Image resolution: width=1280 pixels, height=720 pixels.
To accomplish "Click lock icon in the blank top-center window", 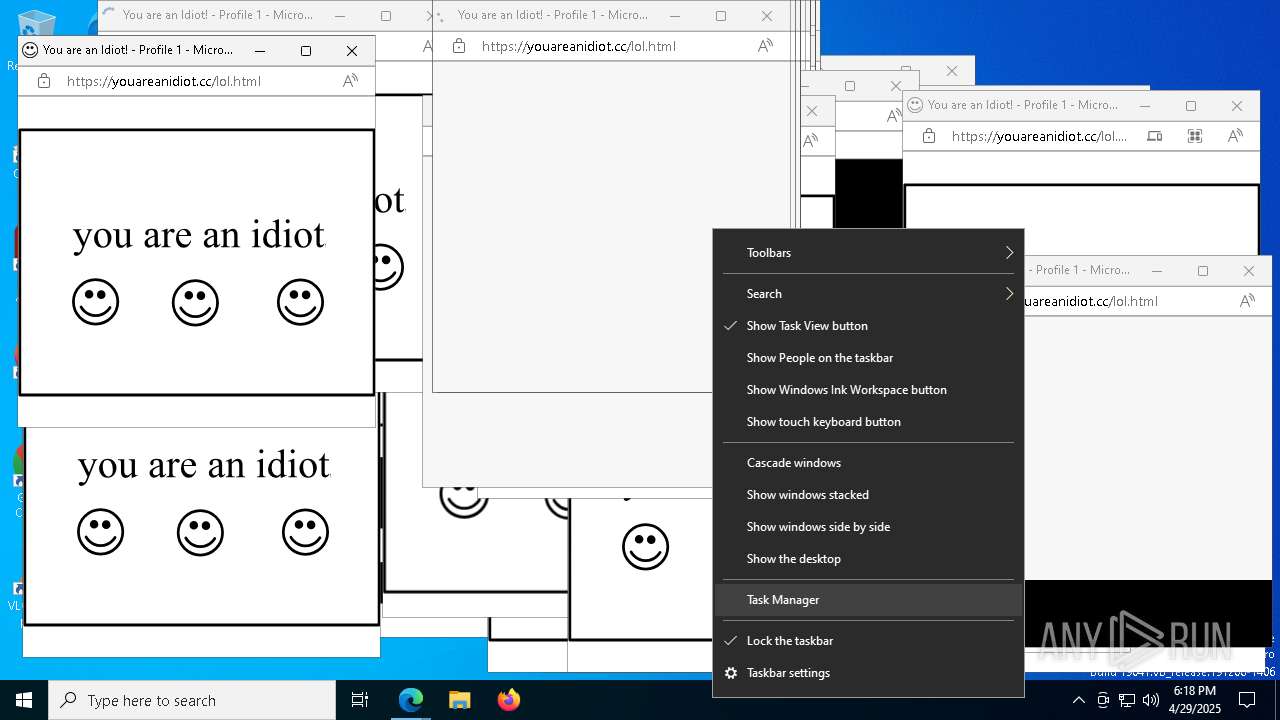I will click(x=459, y=46).
